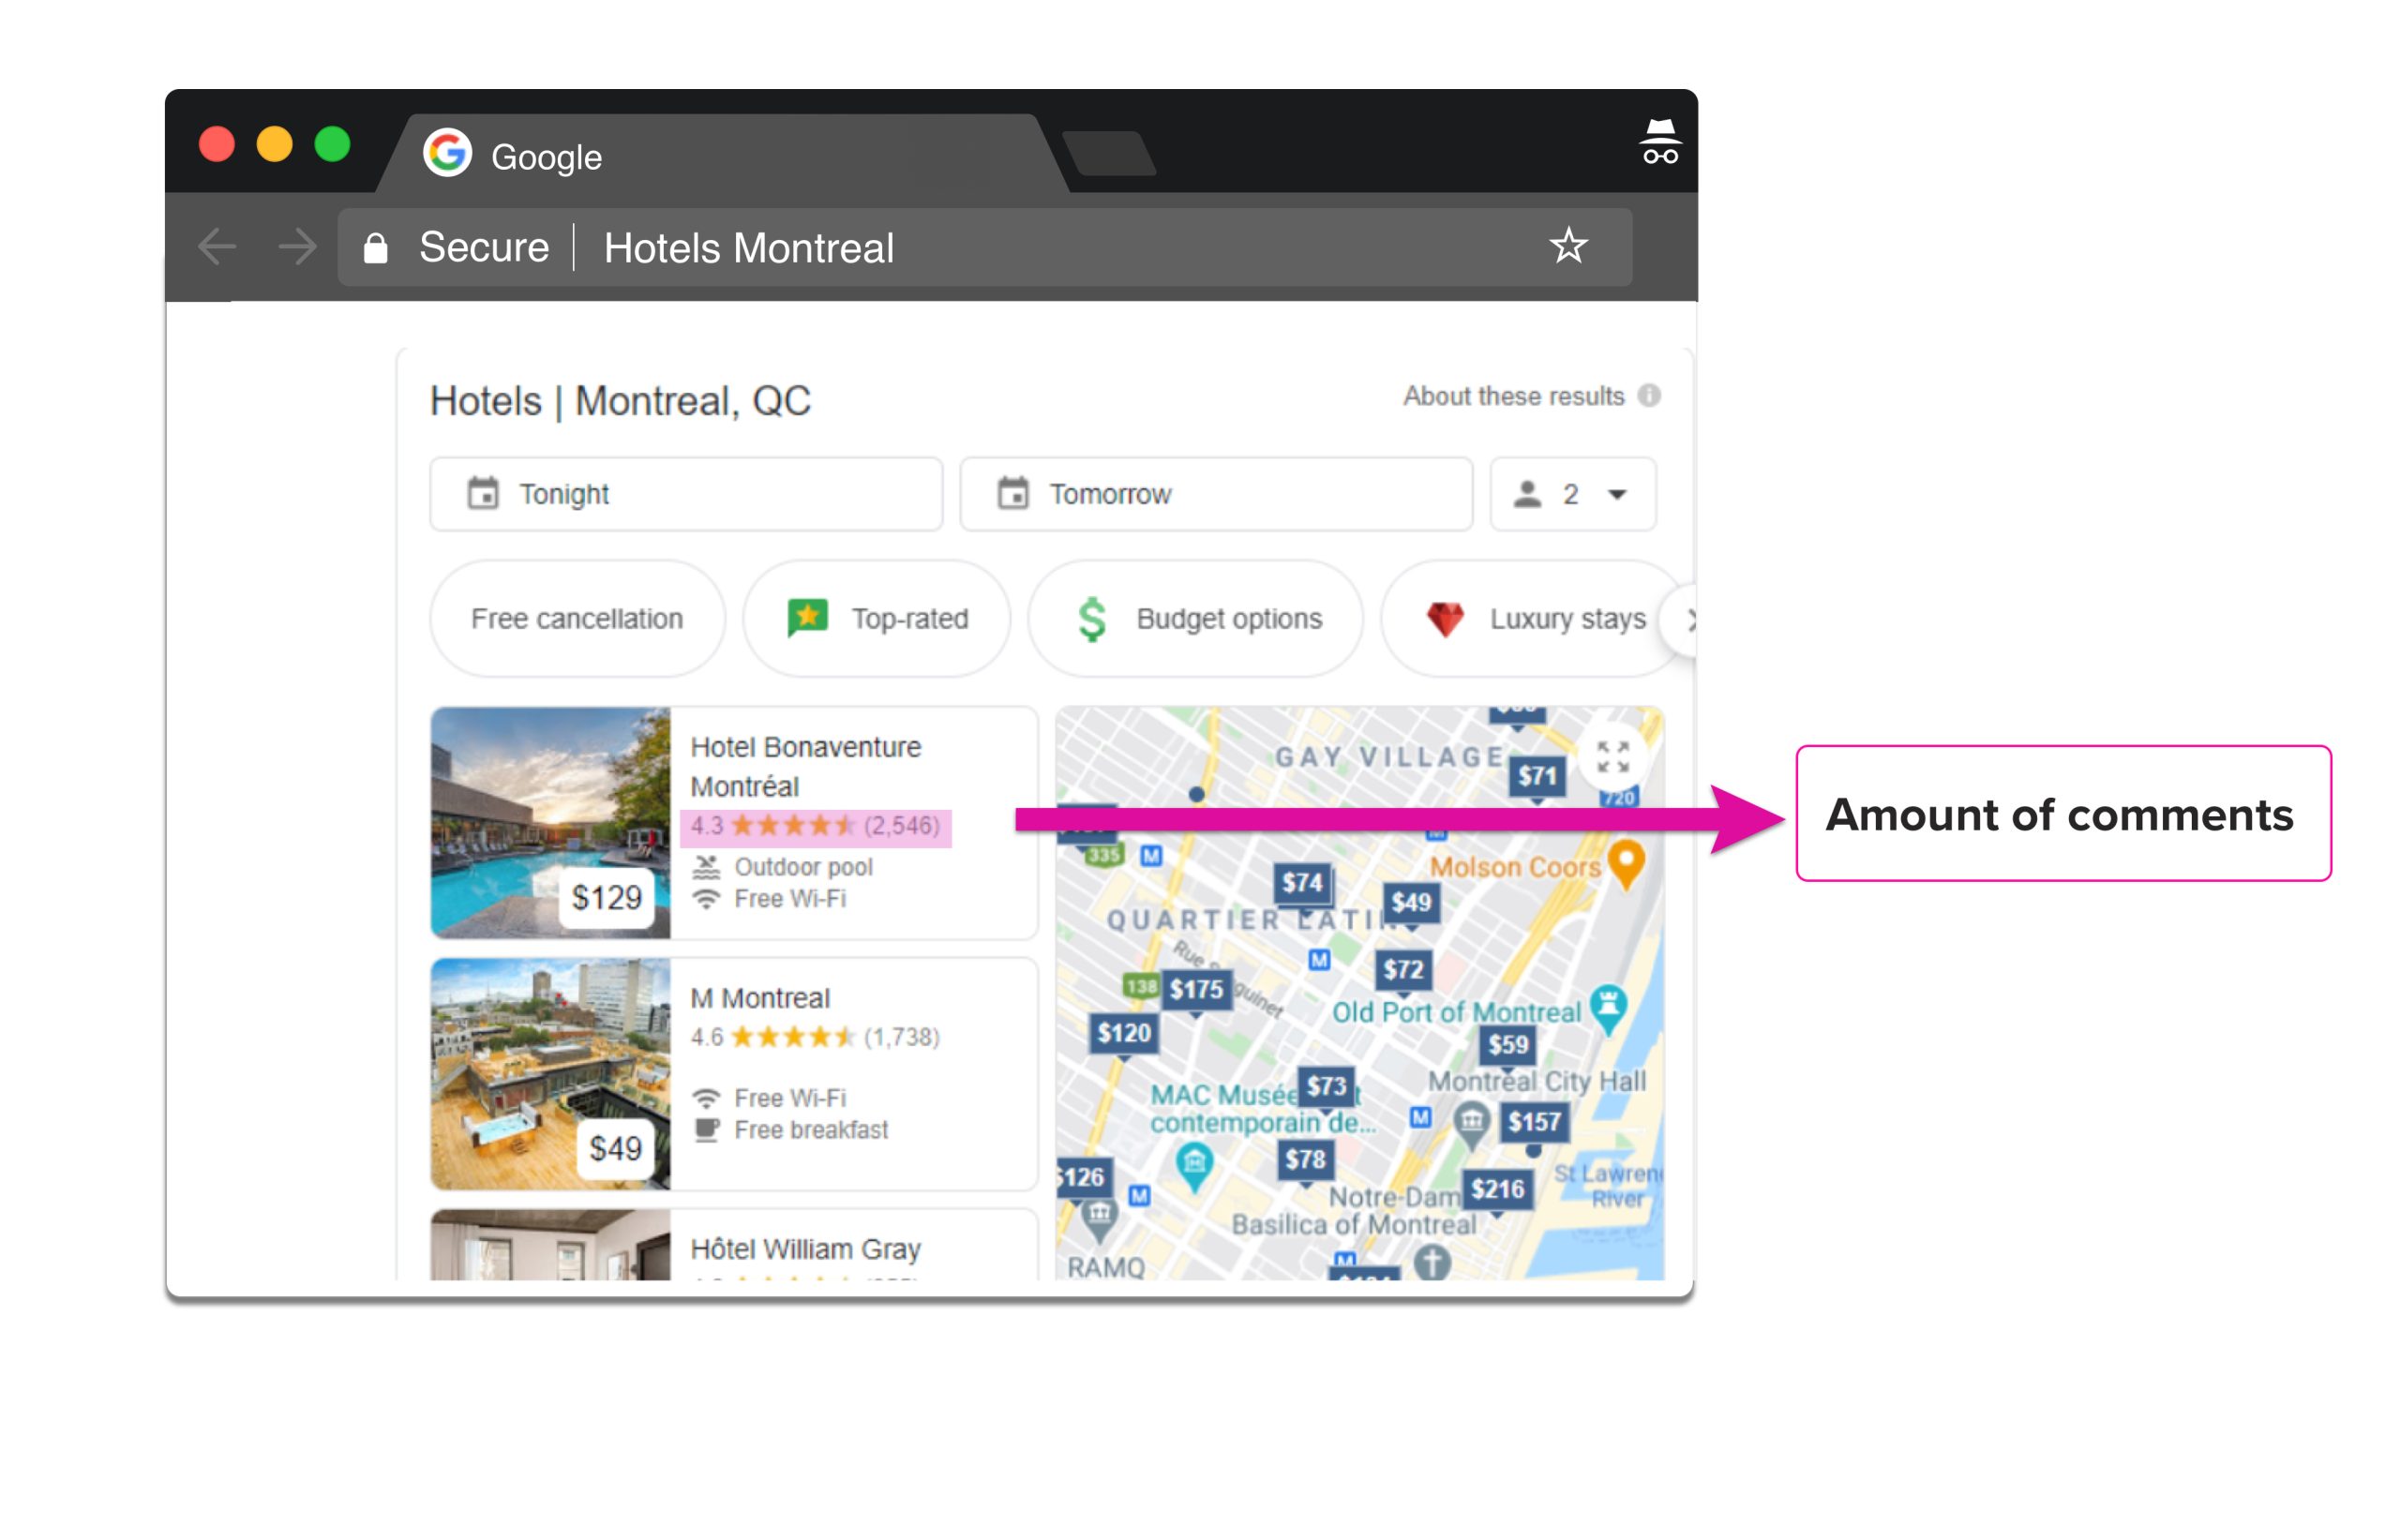Screen dimensions: 2400x1540
Task: Click the $78 map price marker
Action: [x=1305, y=1161]
